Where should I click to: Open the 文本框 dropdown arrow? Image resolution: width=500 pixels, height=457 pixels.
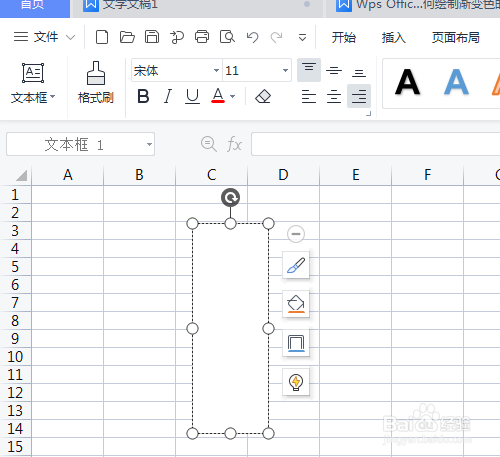[x=52, y=97]
